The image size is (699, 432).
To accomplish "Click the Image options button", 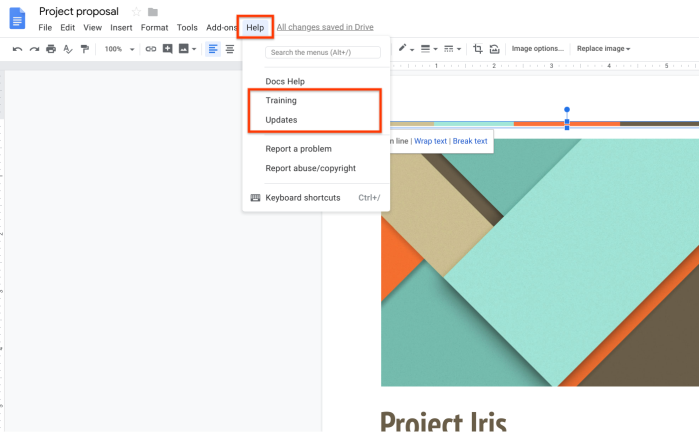I will tap(537, 48).
